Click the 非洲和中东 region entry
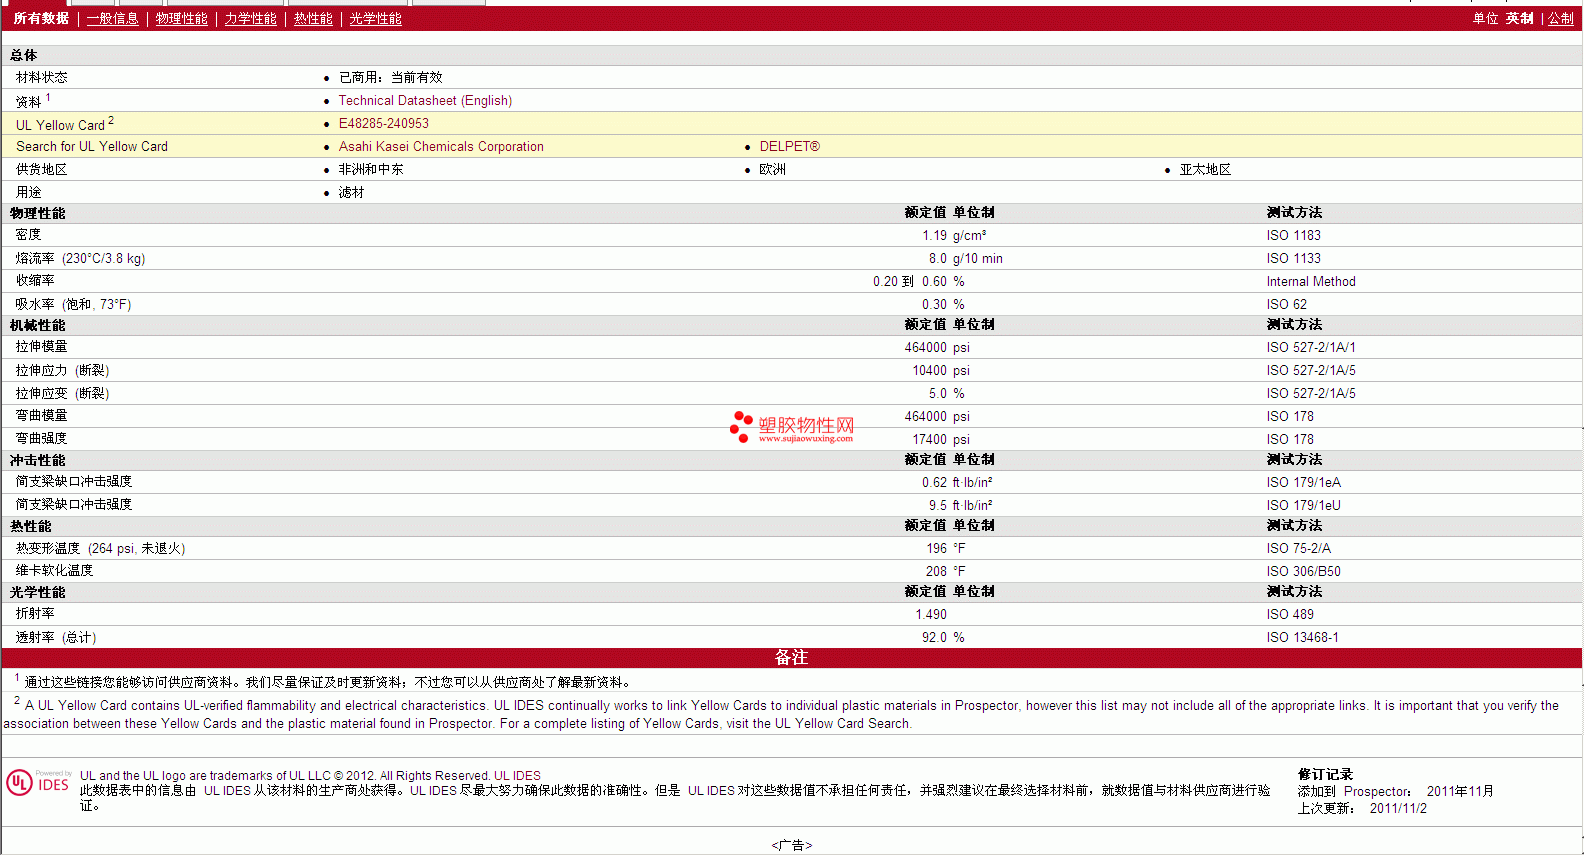This screenshot has height=855, width=1584. 371,170
